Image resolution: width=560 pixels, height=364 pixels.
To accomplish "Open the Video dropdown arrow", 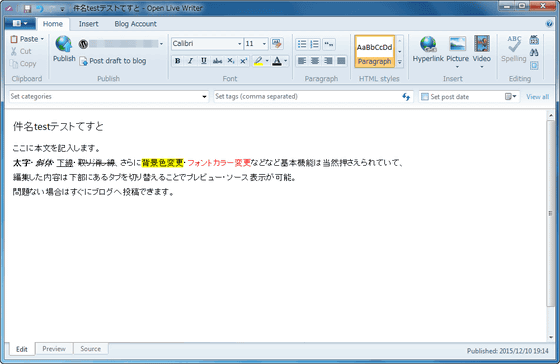I will [x=481, y=67].
